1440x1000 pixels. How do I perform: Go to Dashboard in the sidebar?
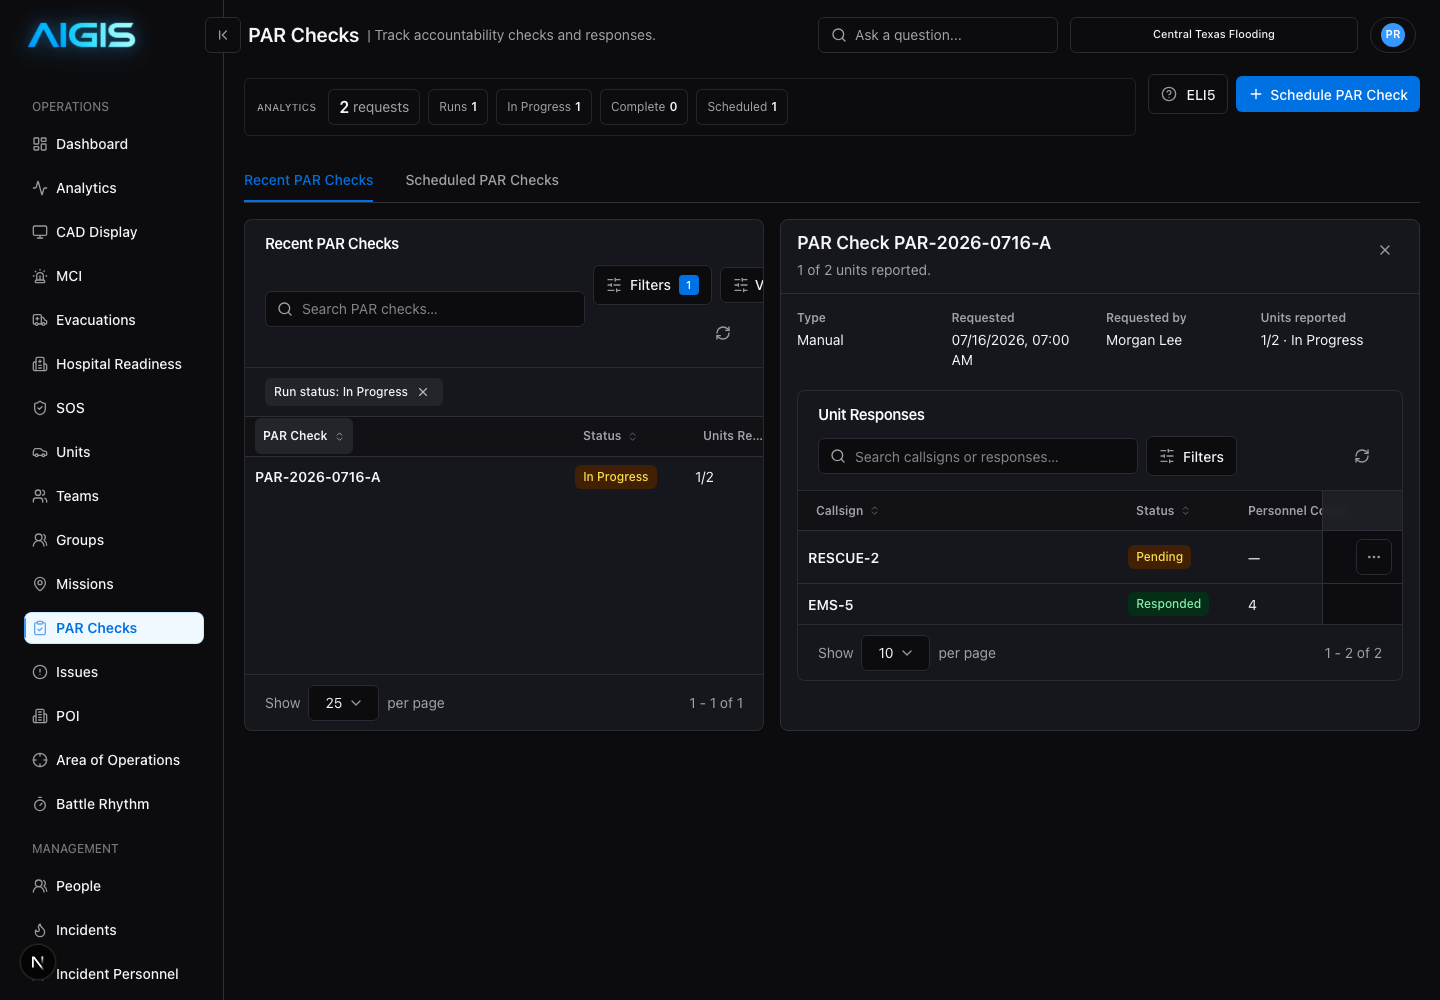point(114,144)
